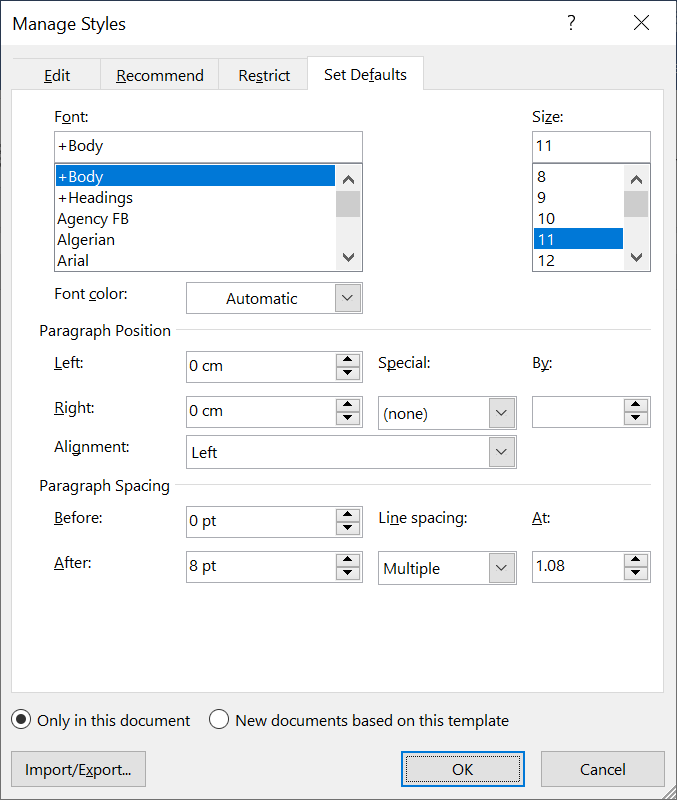Increase the Left indent with up arrow
The width and height of the screenshot is (677, 800).
pos(348,360)
